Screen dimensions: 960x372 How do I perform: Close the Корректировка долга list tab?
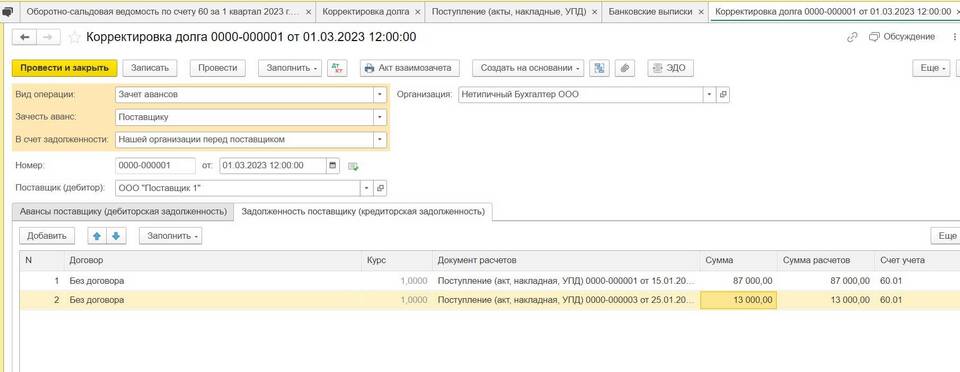click(417, 12)
